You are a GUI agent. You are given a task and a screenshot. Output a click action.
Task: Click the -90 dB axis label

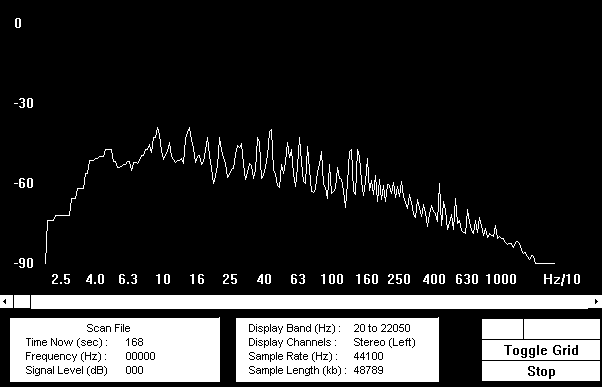click(23, 263)
